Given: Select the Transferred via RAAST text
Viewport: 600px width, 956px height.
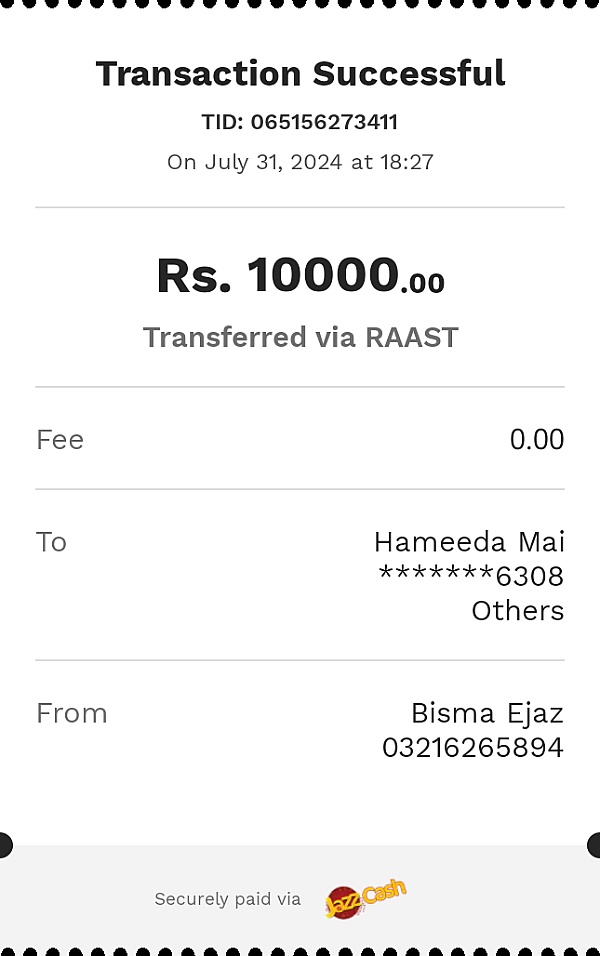Looking at the screenshot, I should (x=301, y=338).
